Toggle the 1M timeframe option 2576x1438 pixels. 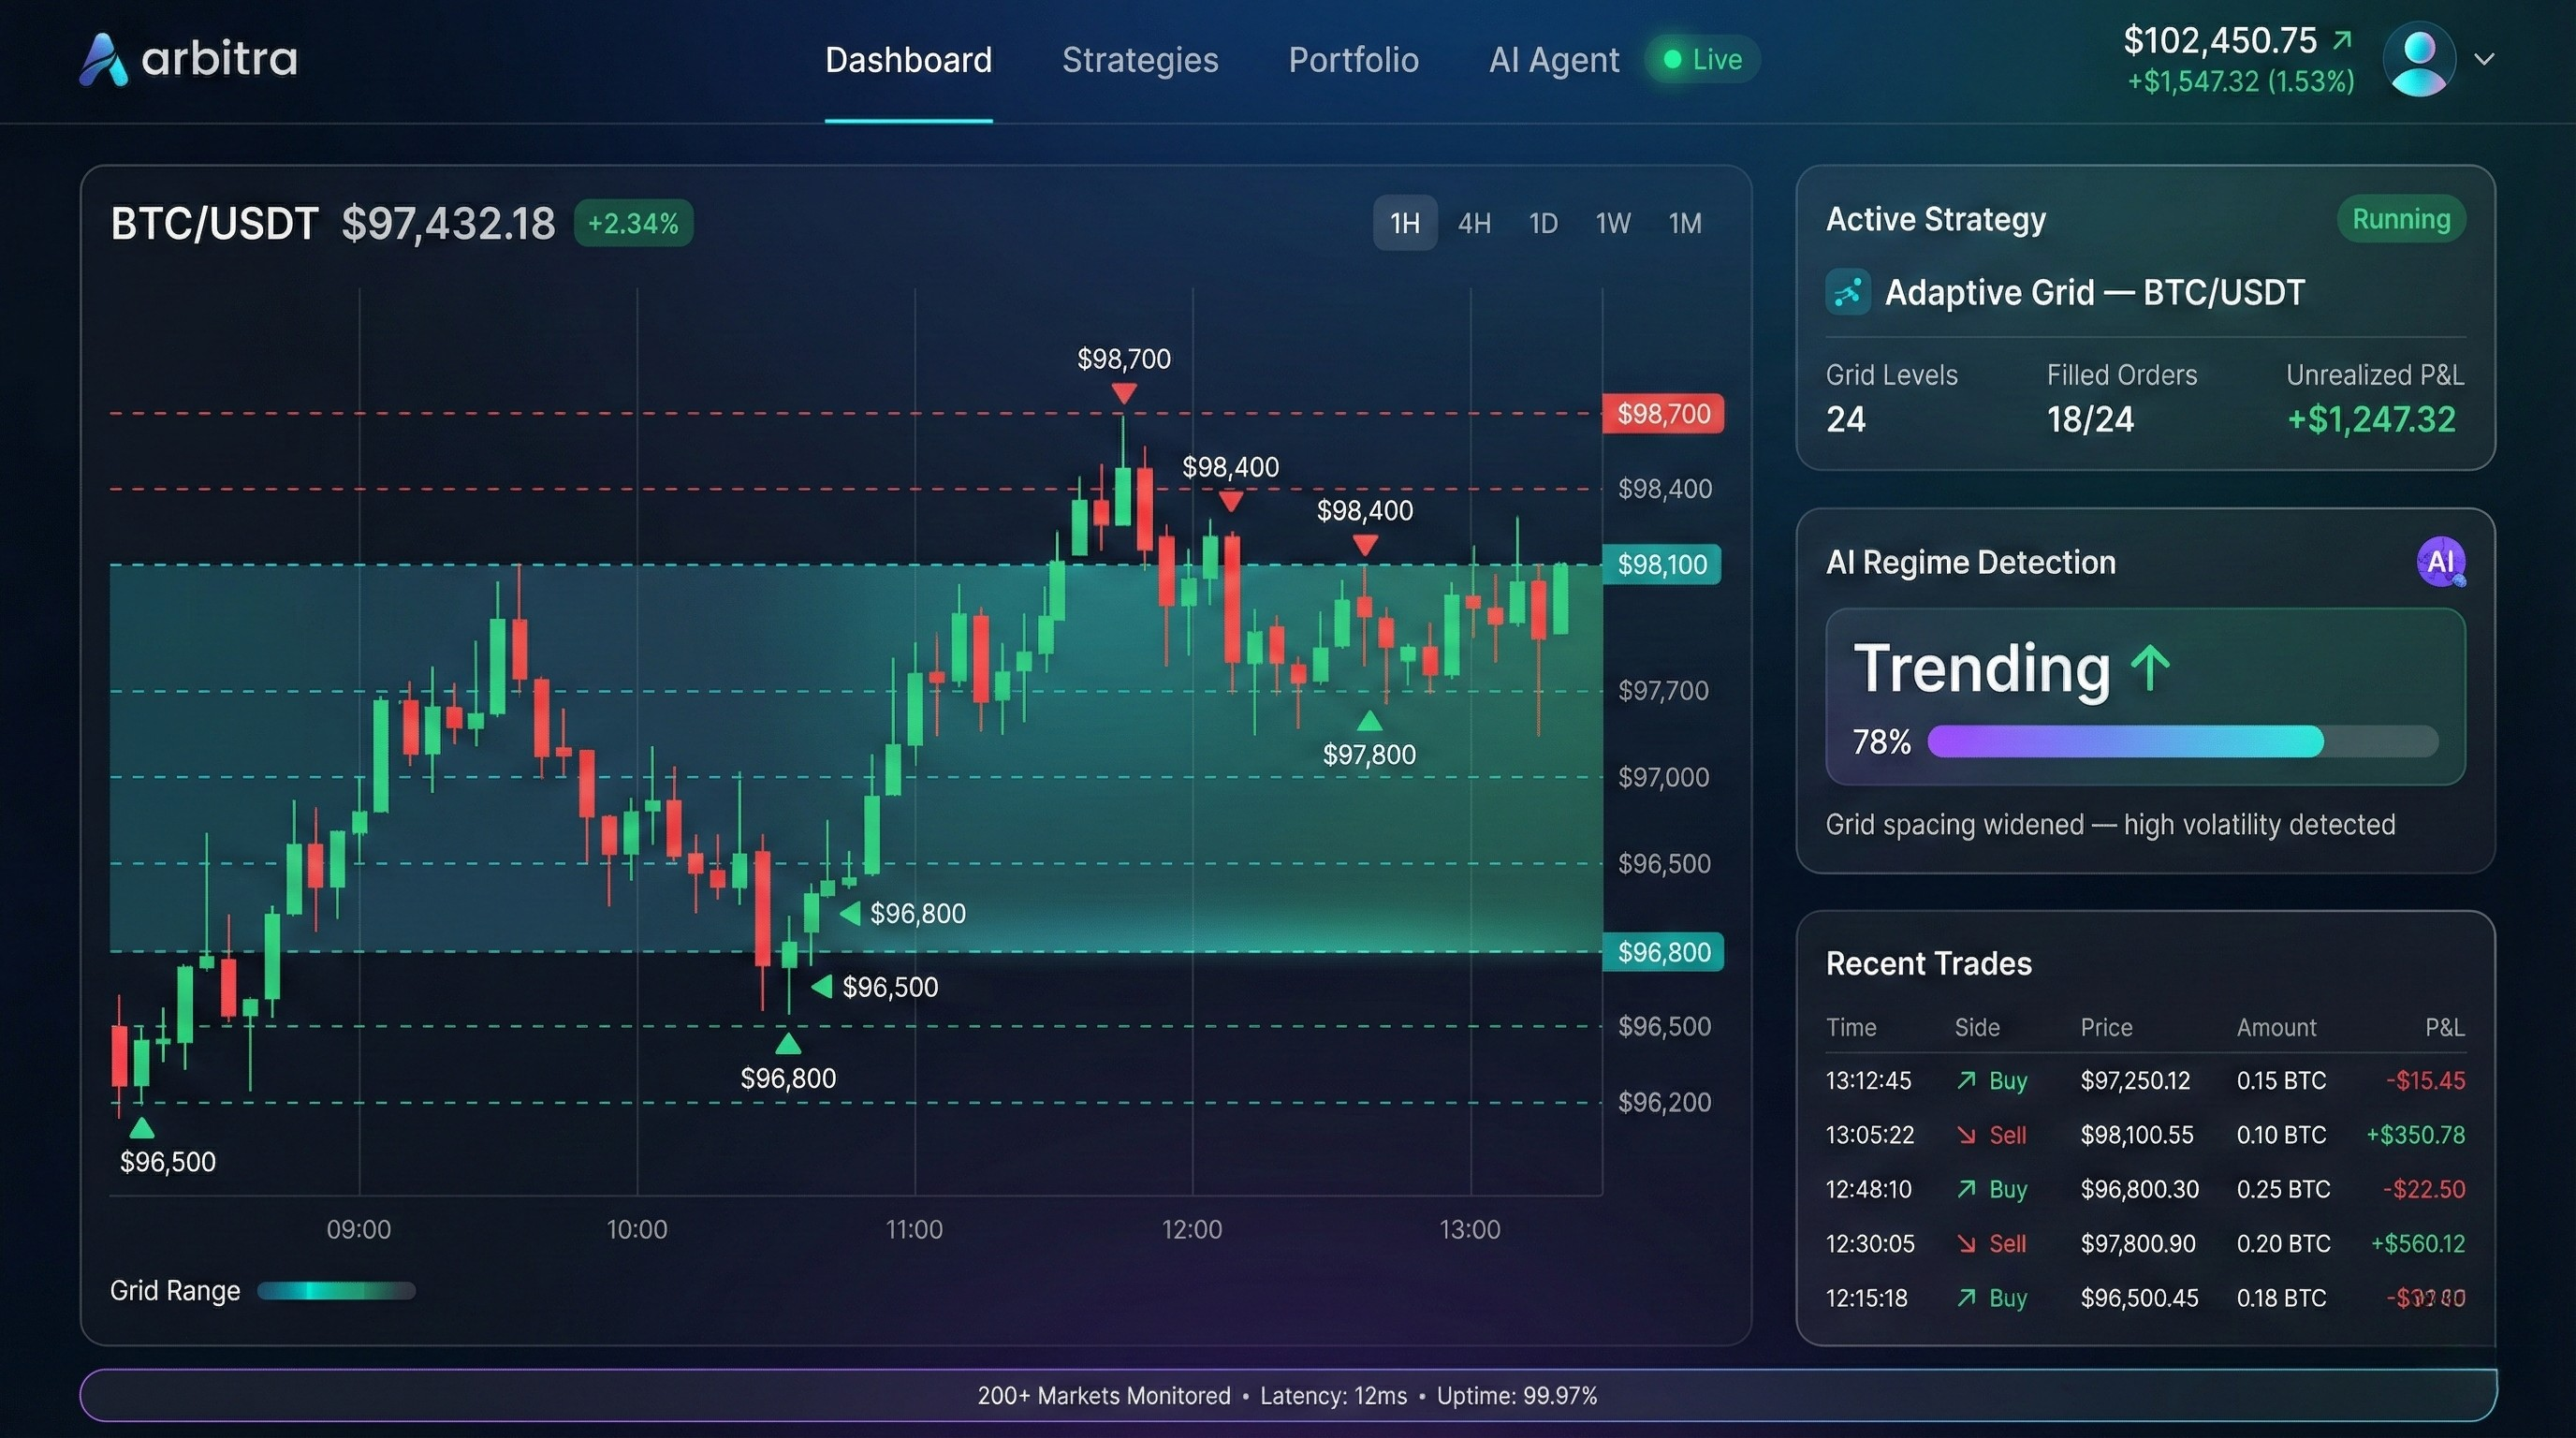coord(1685,223)
